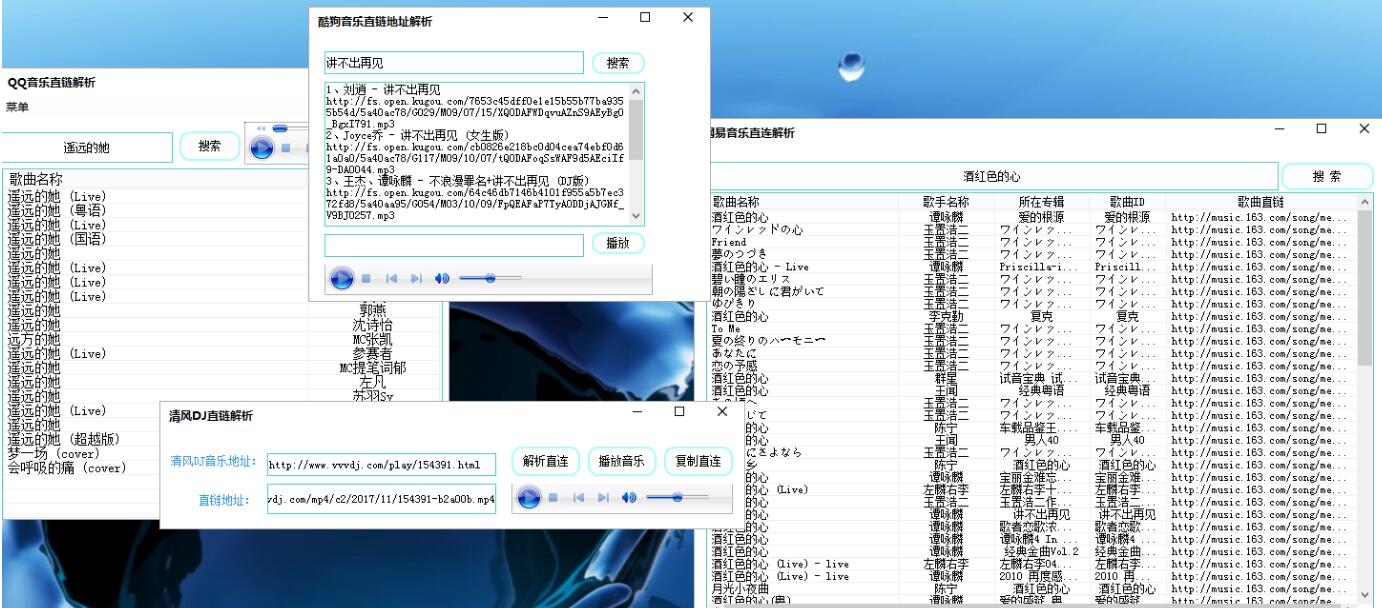The height and width of the screenshot is (608, 1382).
Task: Play audio in the 酷狗 window player
Action: pos(341,279)
